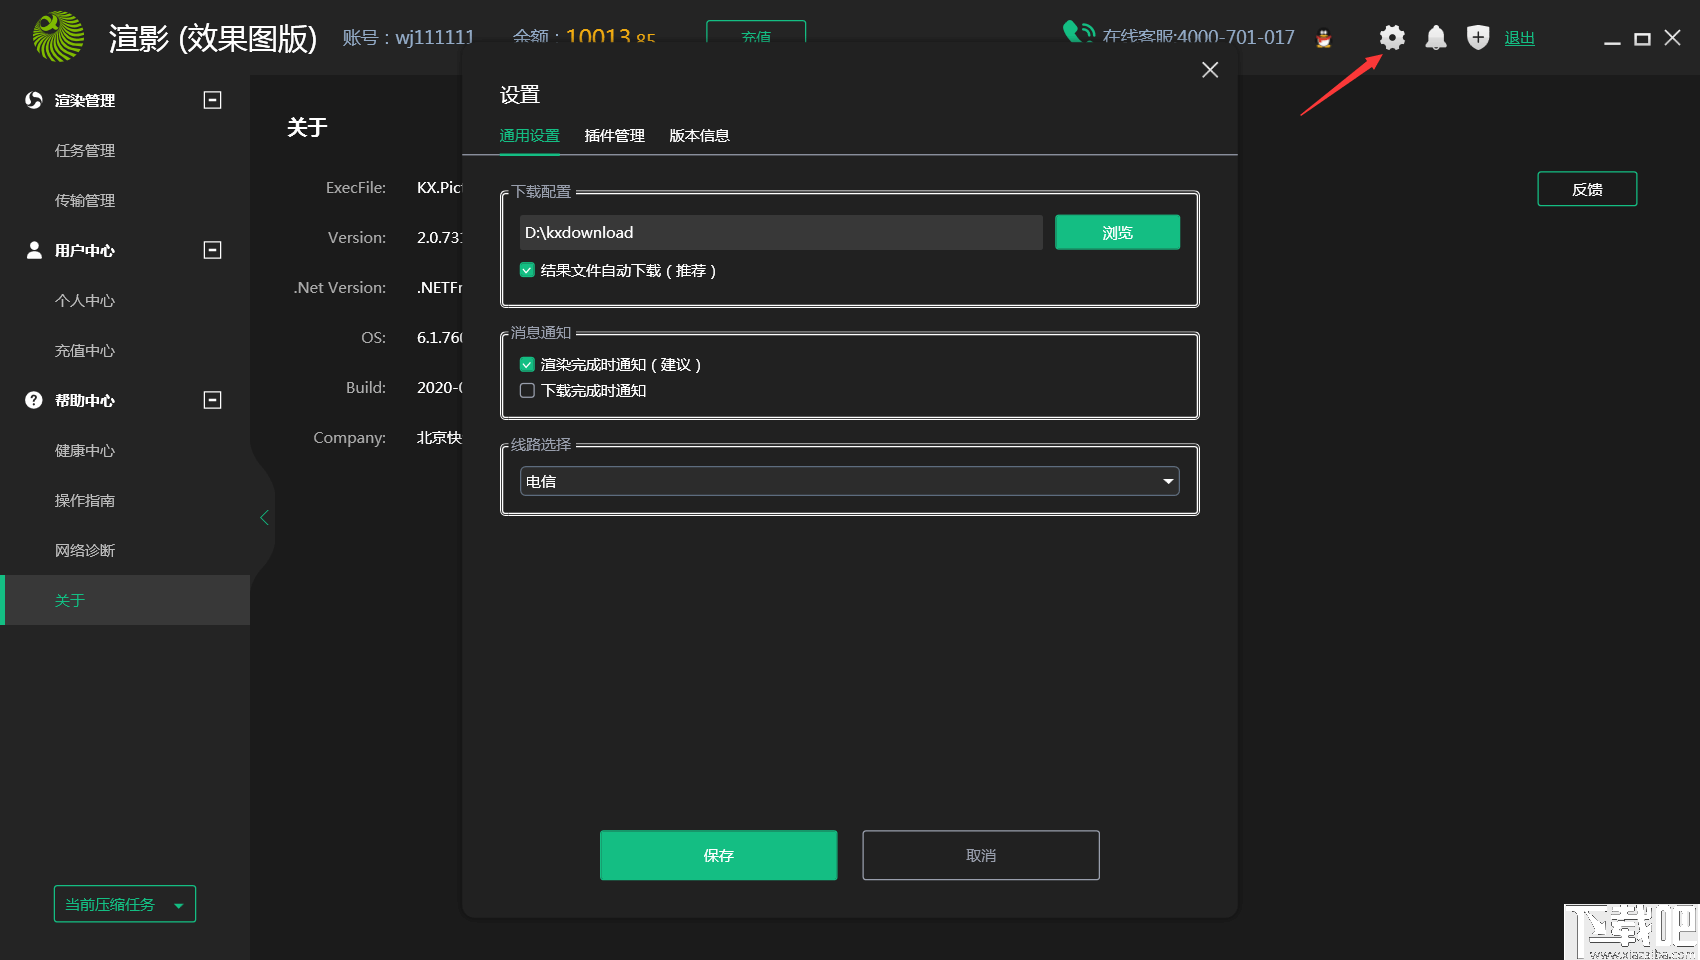Viewport: 1700px width, 960px height.
Task: Click the 浏览 browse button
Action: pos(1117,232)
